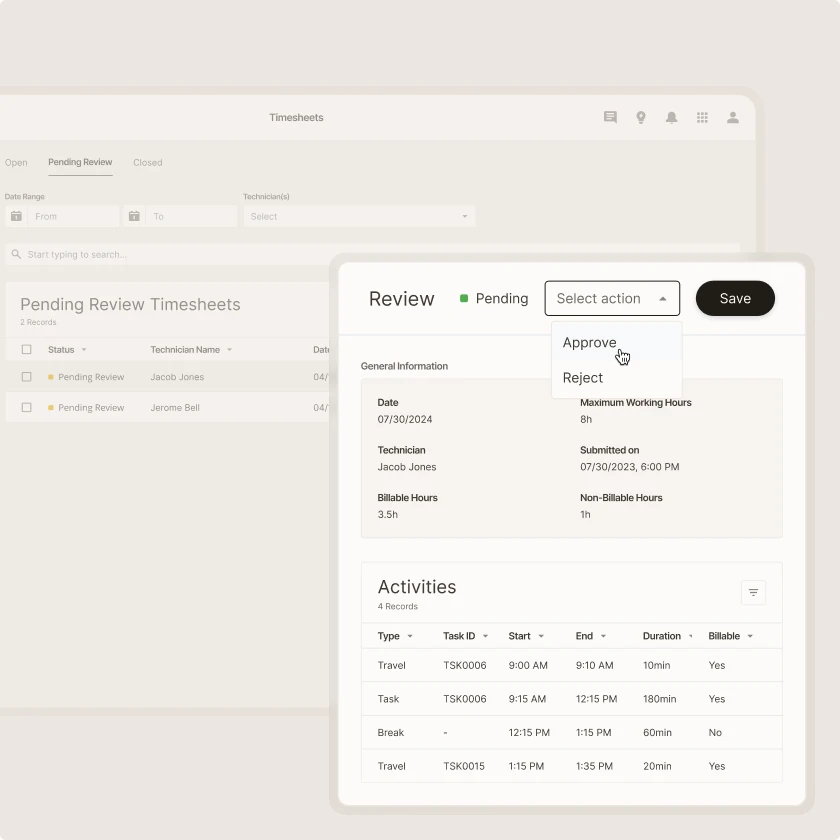
Task: Sort Activities by Type column
Action: [x=410, y=636]
